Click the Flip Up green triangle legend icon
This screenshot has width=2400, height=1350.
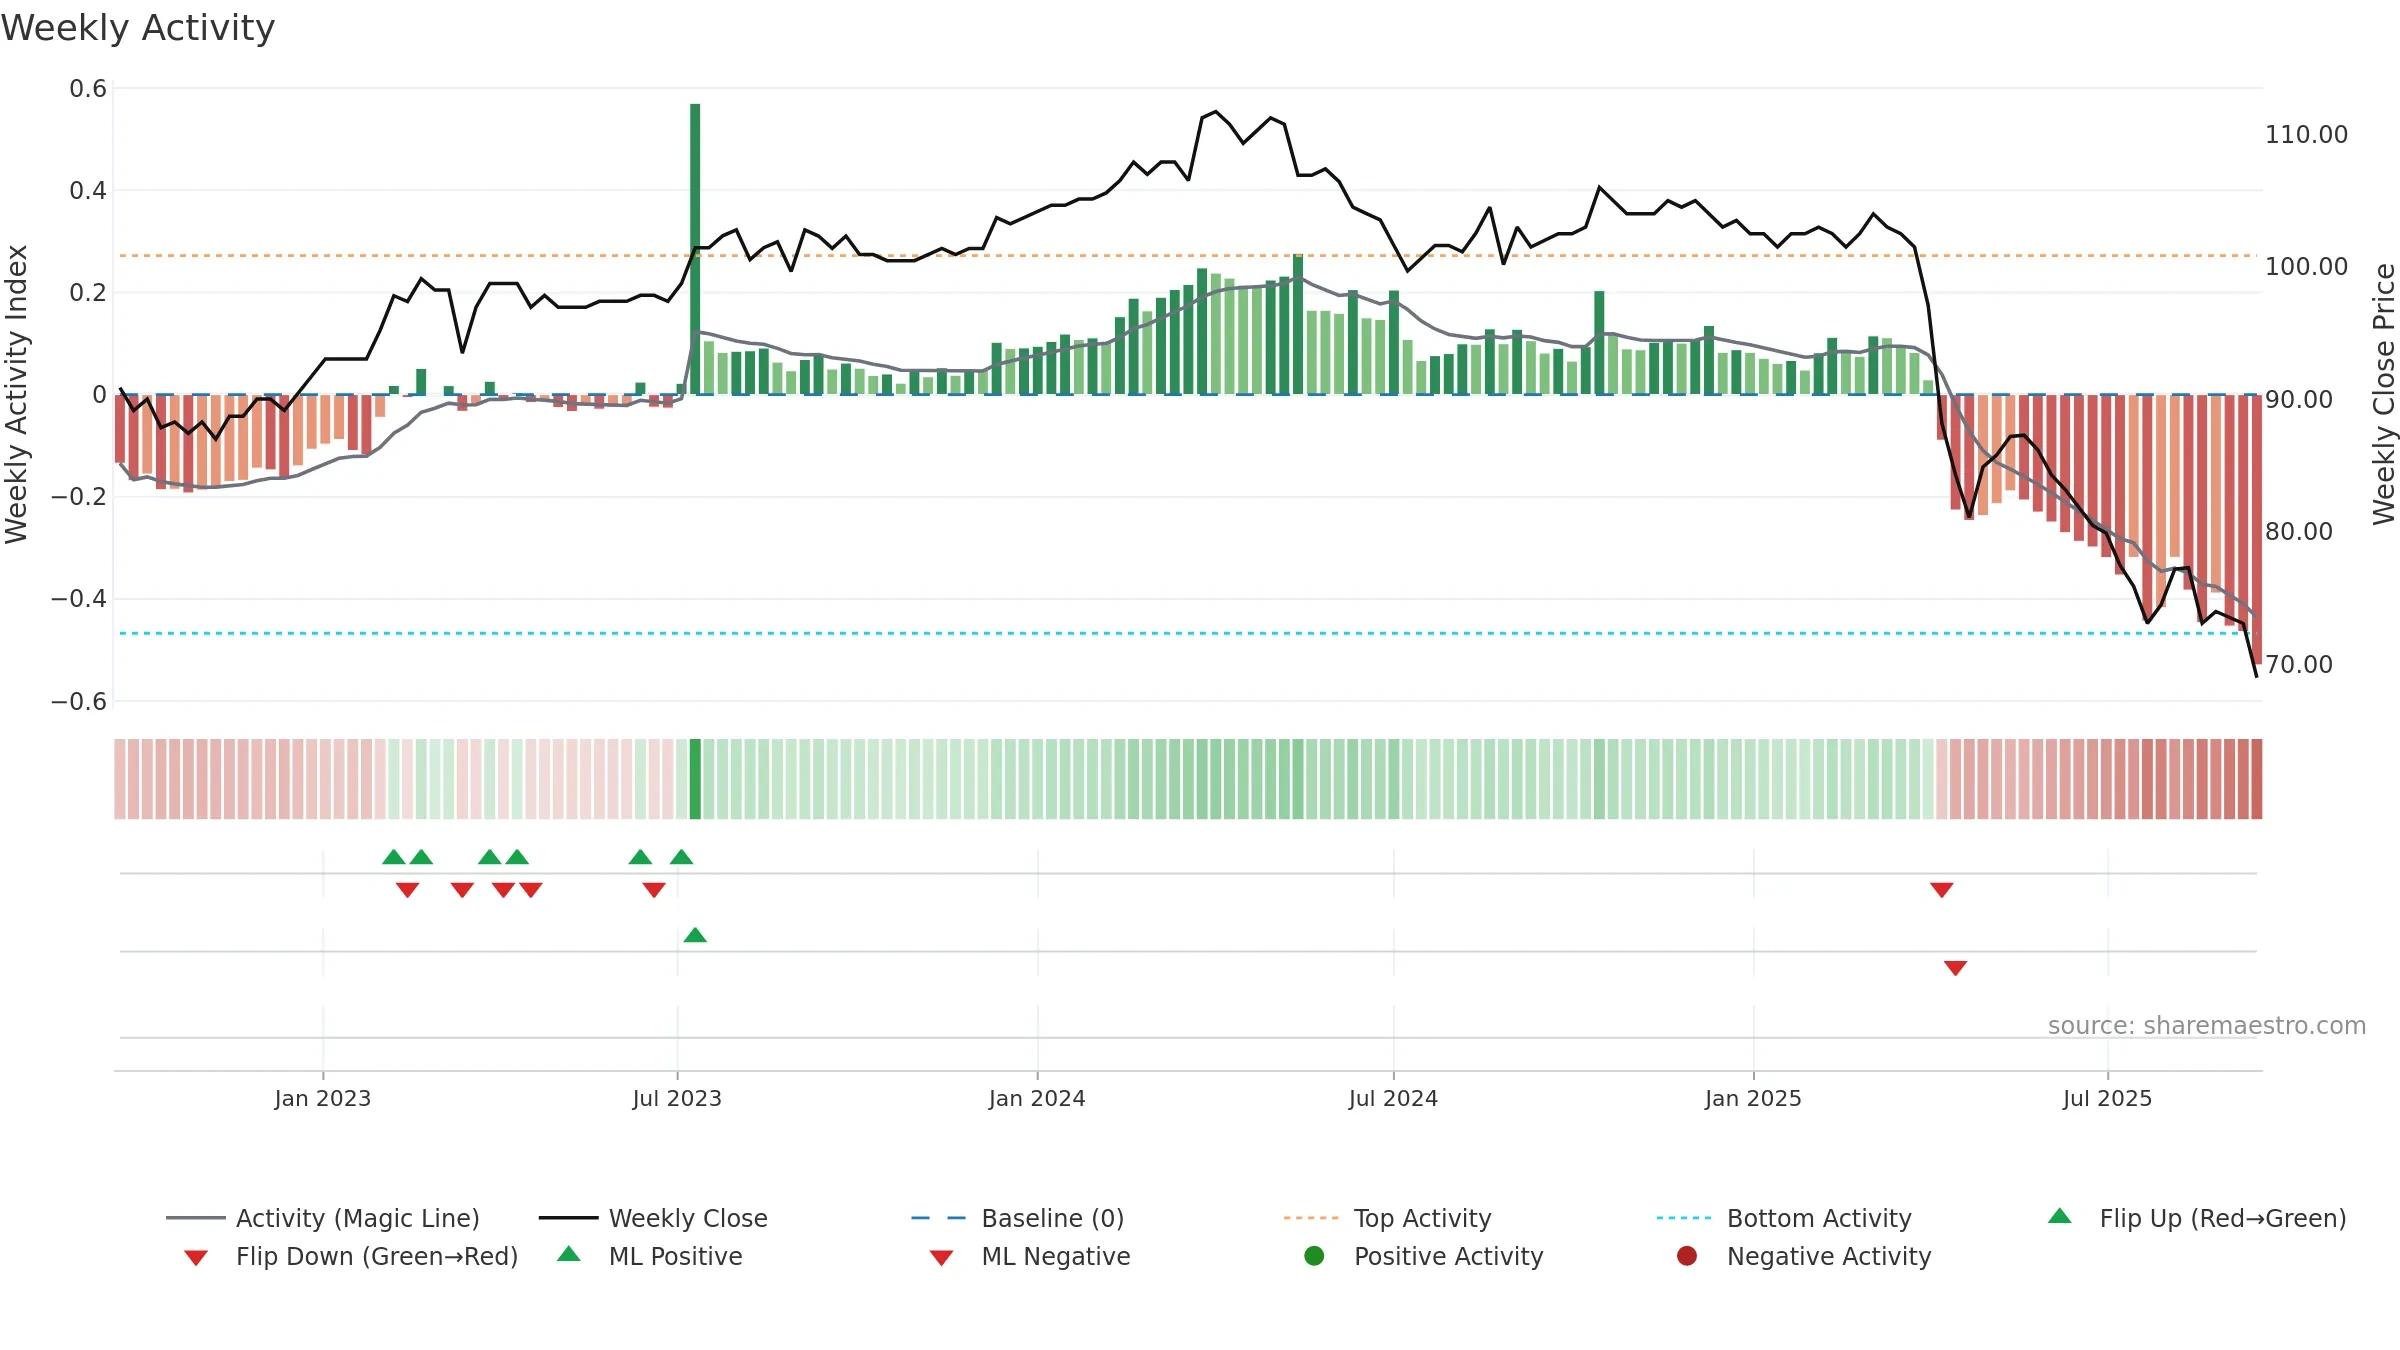[x=2059, y=1216]
